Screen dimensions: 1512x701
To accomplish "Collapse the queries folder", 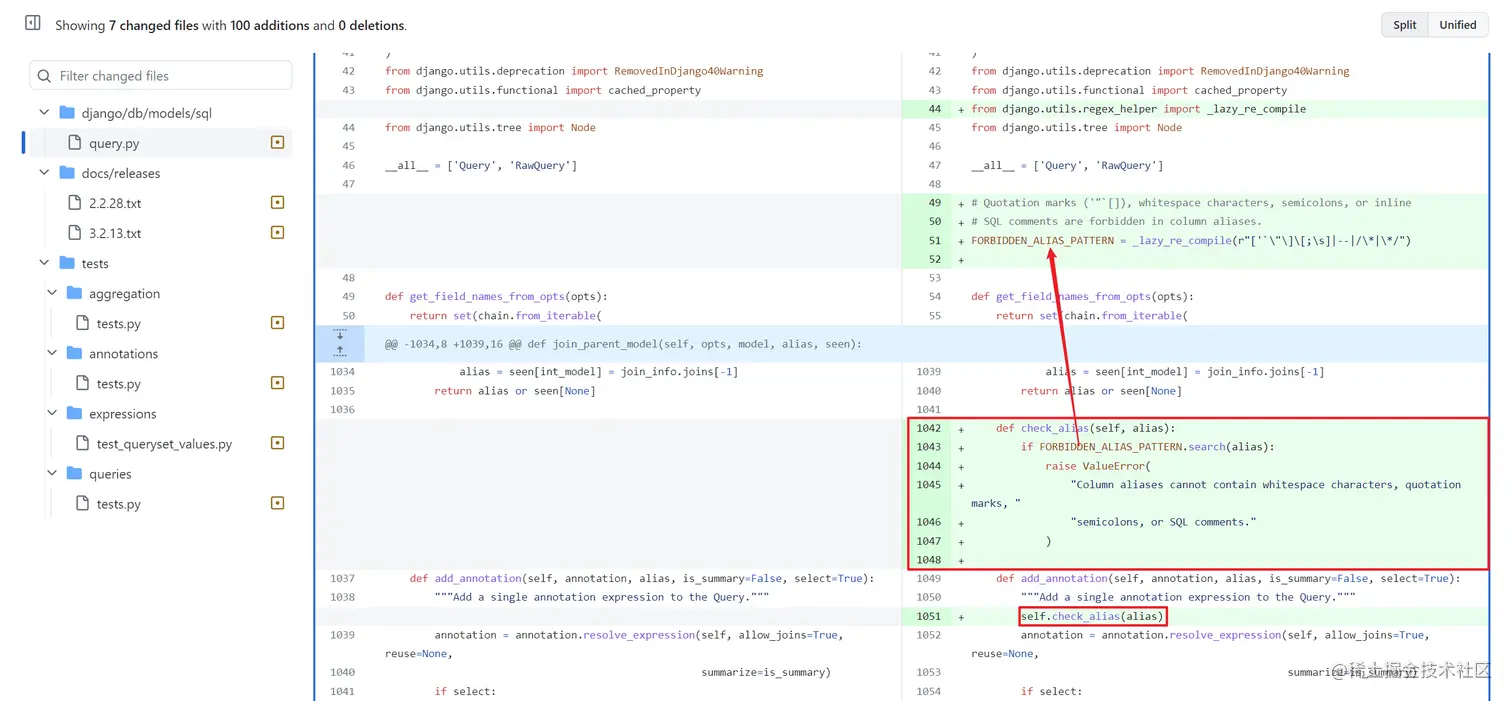I will [52, 473].
